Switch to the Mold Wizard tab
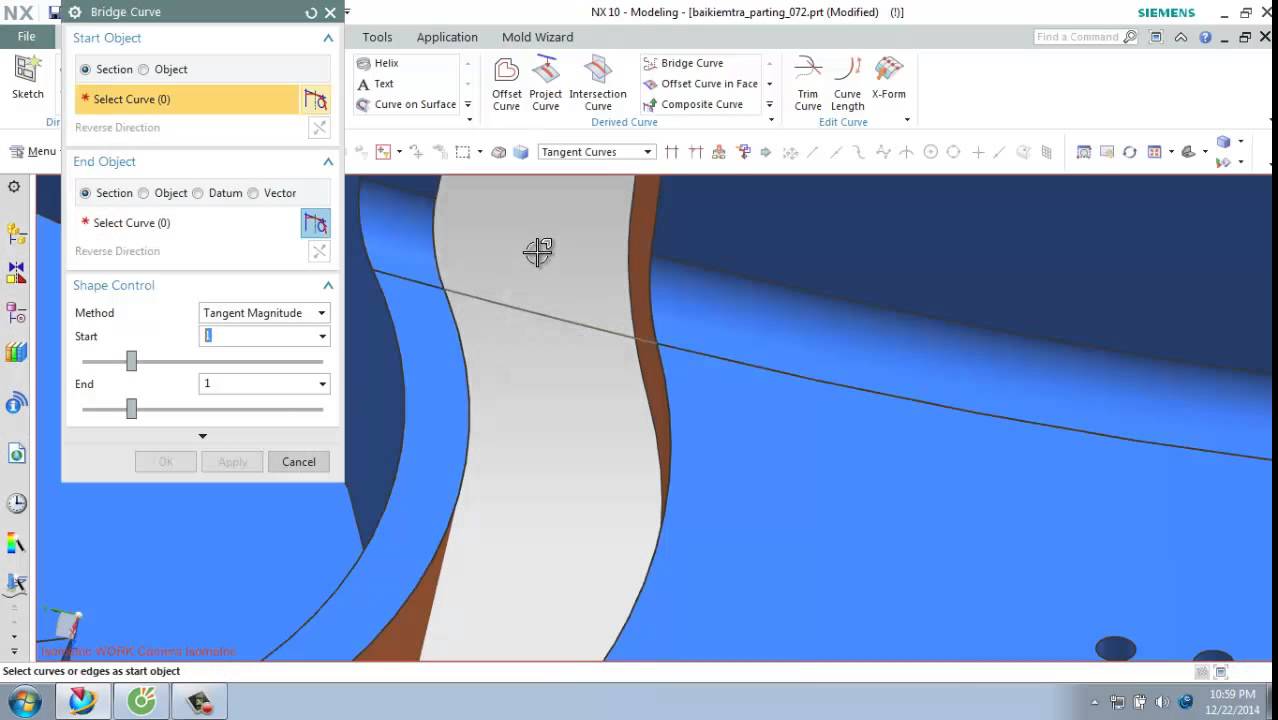Image resolution: width=1278 pixels, height=720 pixels. tap(537, 37)
